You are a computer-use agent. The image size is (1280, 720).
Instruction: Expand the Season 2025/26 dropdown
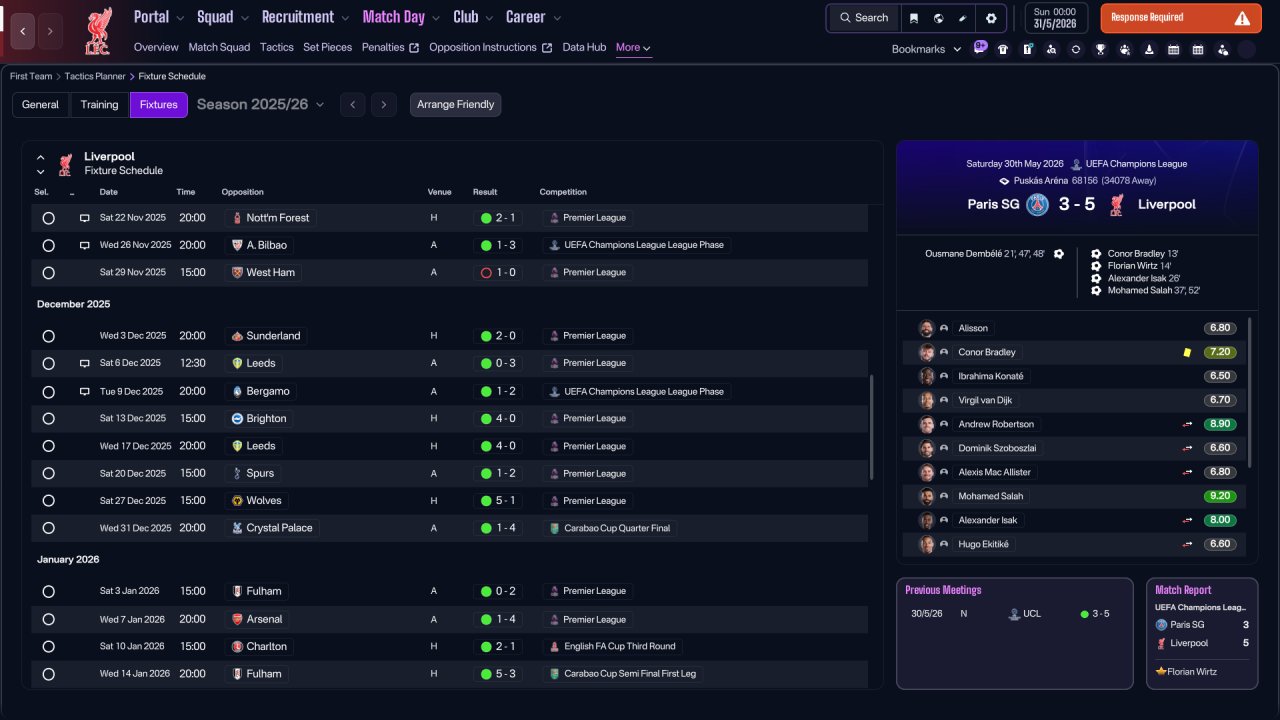(261, 104)
